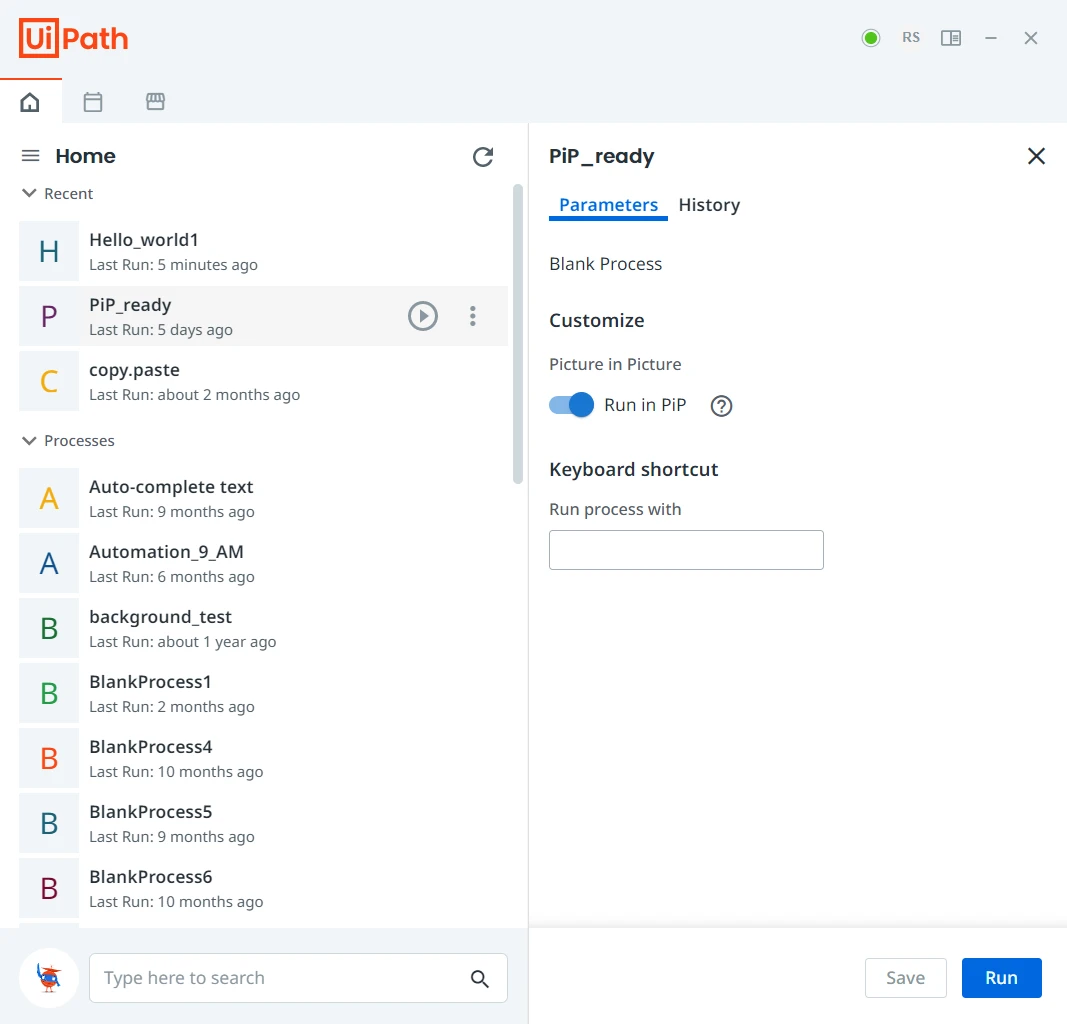Viewport: 1067px width, 1024px height.
Task: Close the PiP_ready details panel
Action: tap(1036, 156)
